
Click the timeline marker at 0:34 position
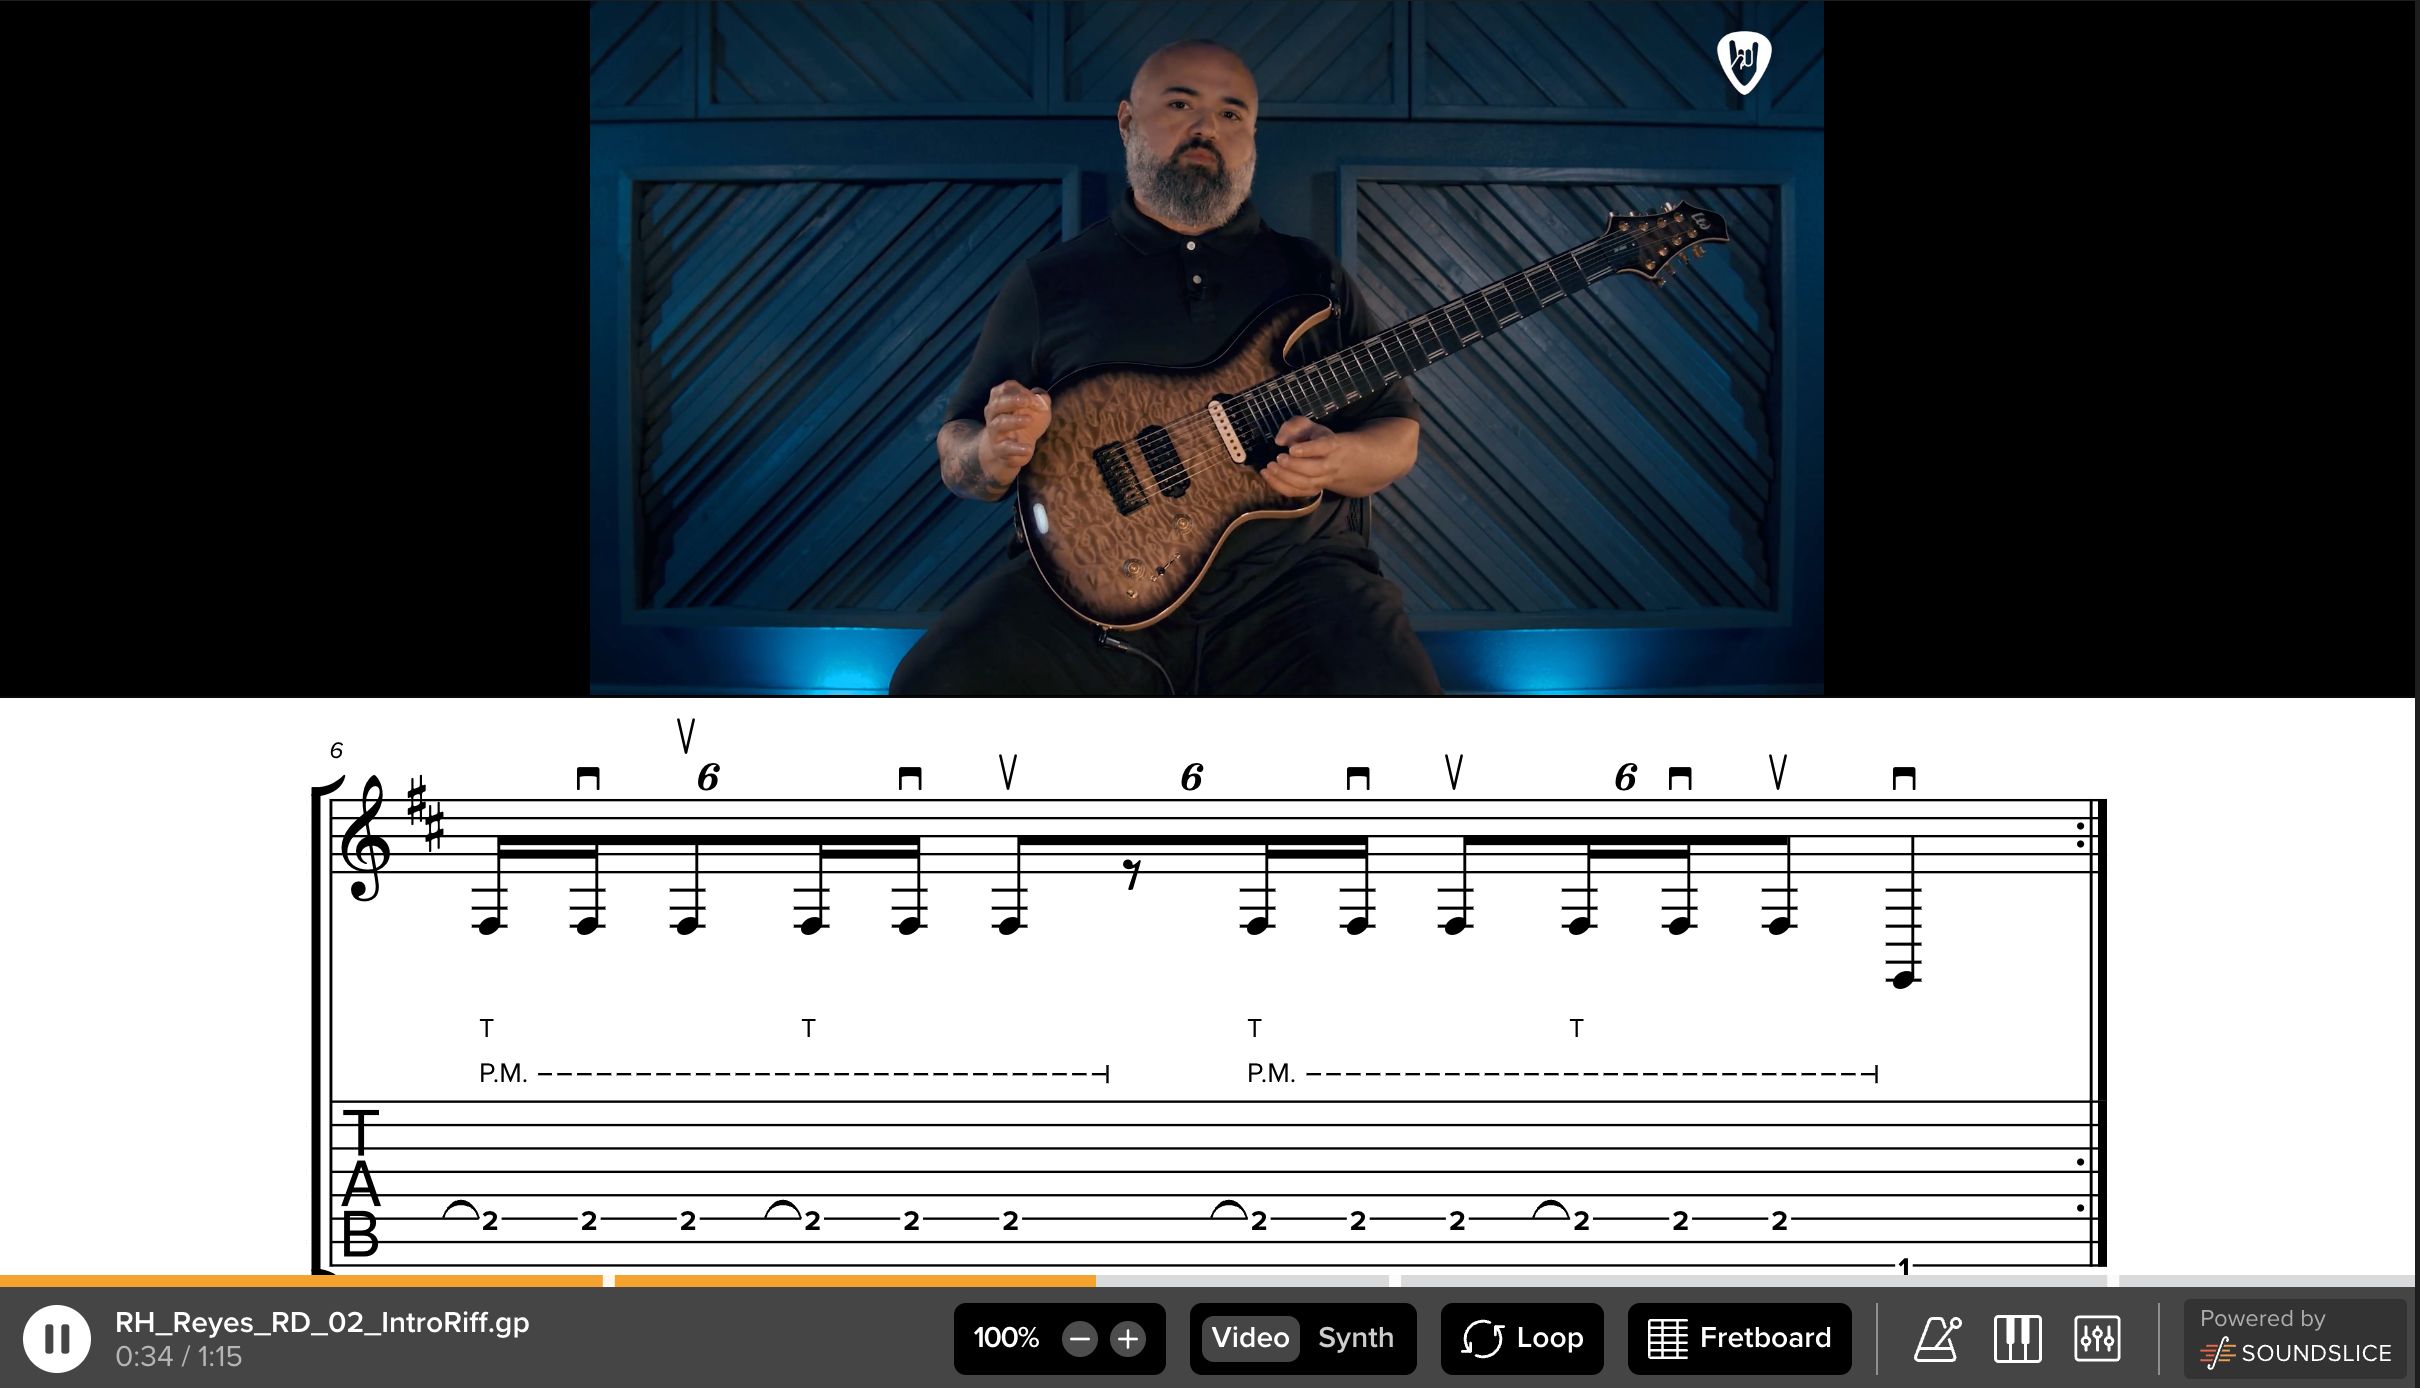(x=1097, y=1280)
